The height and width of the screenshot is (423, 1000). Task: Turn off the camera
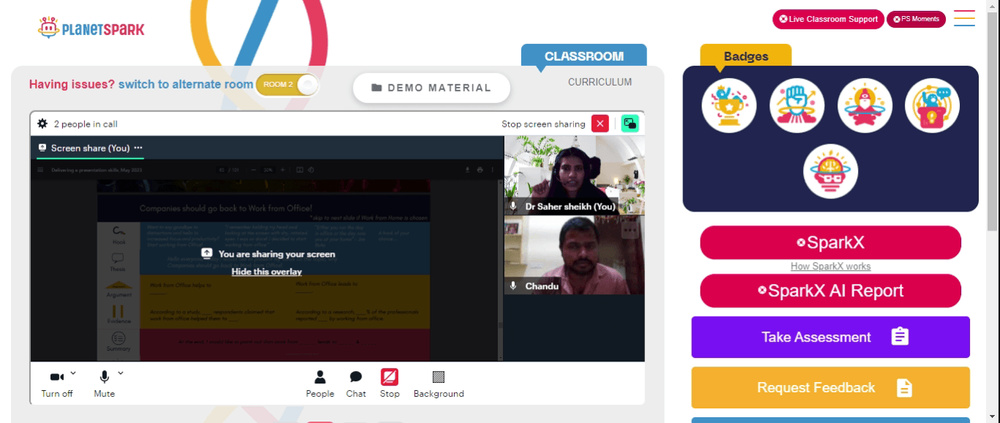(57, 384)
